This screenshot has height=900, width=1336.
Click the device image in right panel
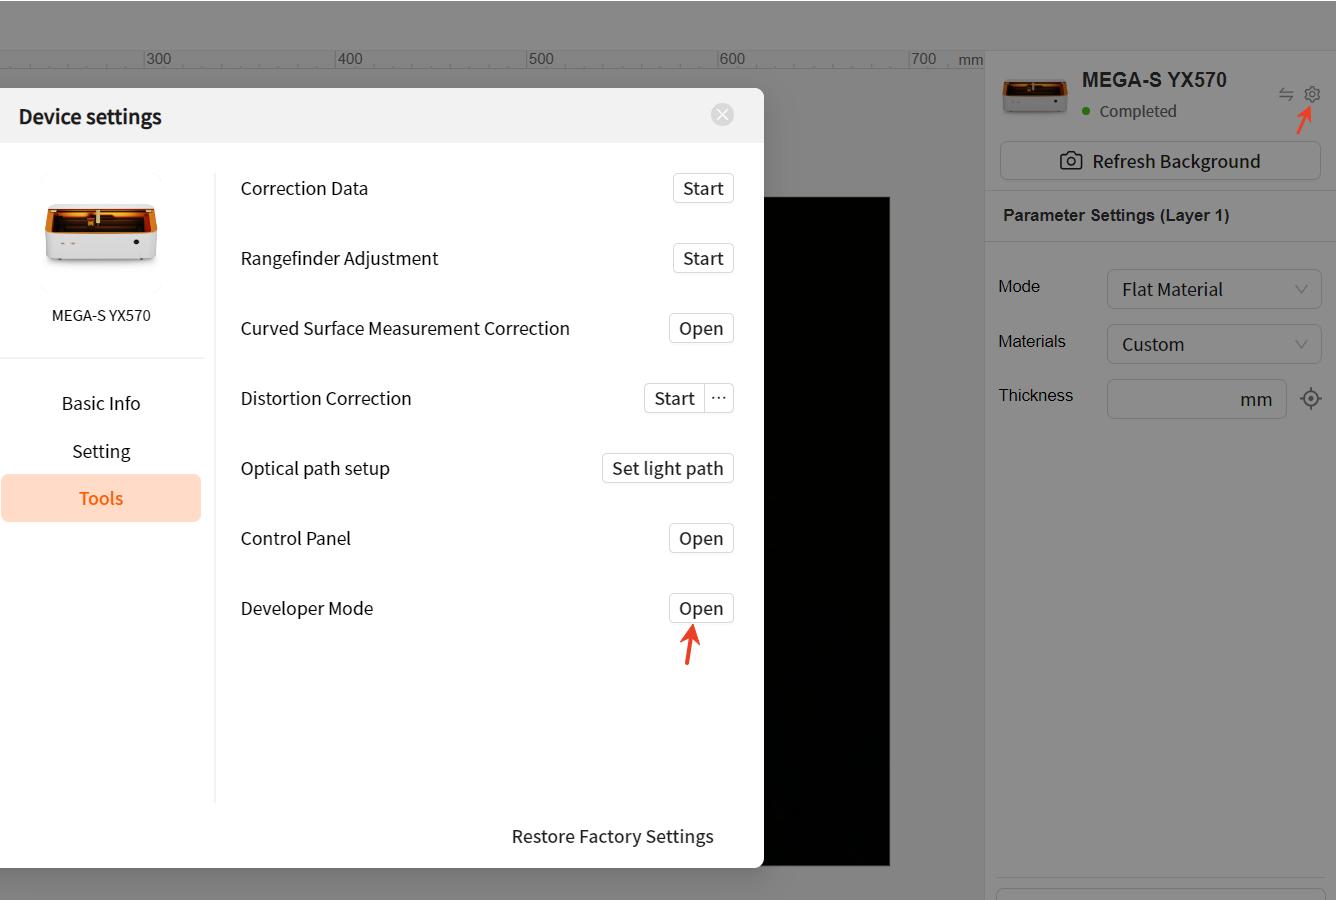pos(1035,95)
